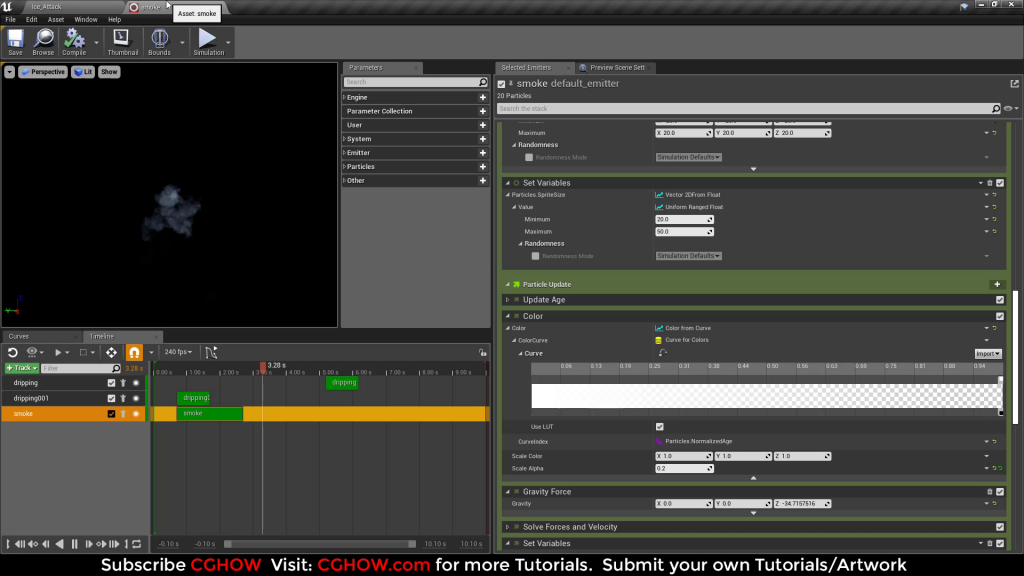The width and height of the screenshot is (1024, 576).
Task: Expand the Update Age module
Action: [507, 300]
